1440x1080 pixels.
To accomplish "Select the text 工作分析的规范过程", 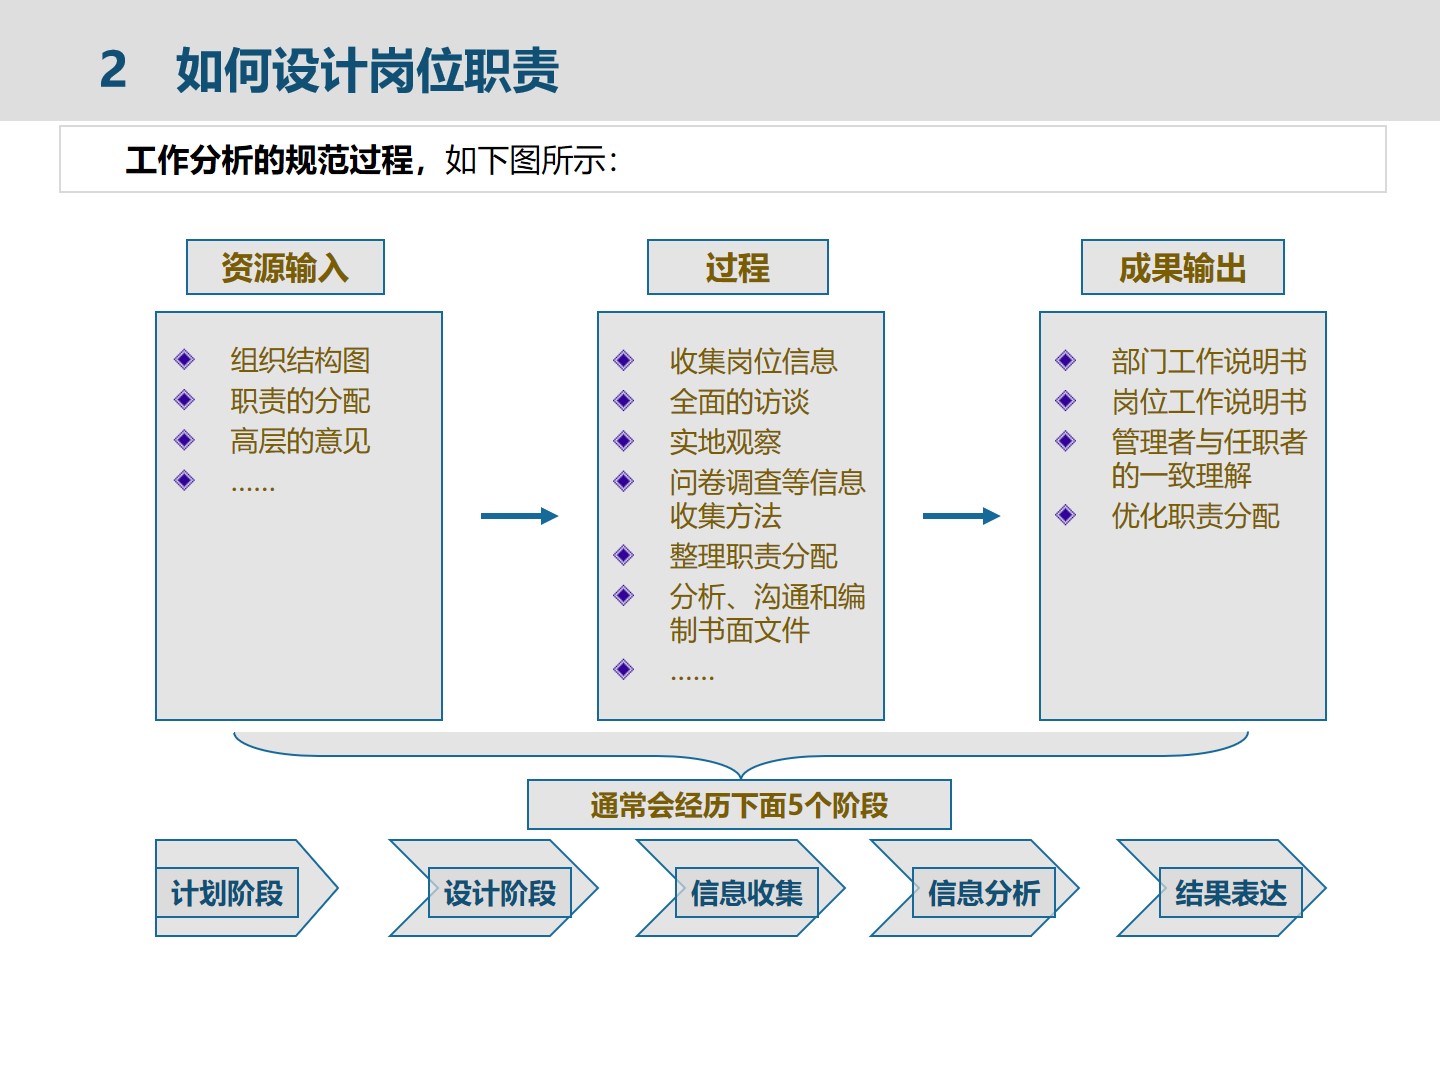I will pyautogui.click(x=269, y=160).
